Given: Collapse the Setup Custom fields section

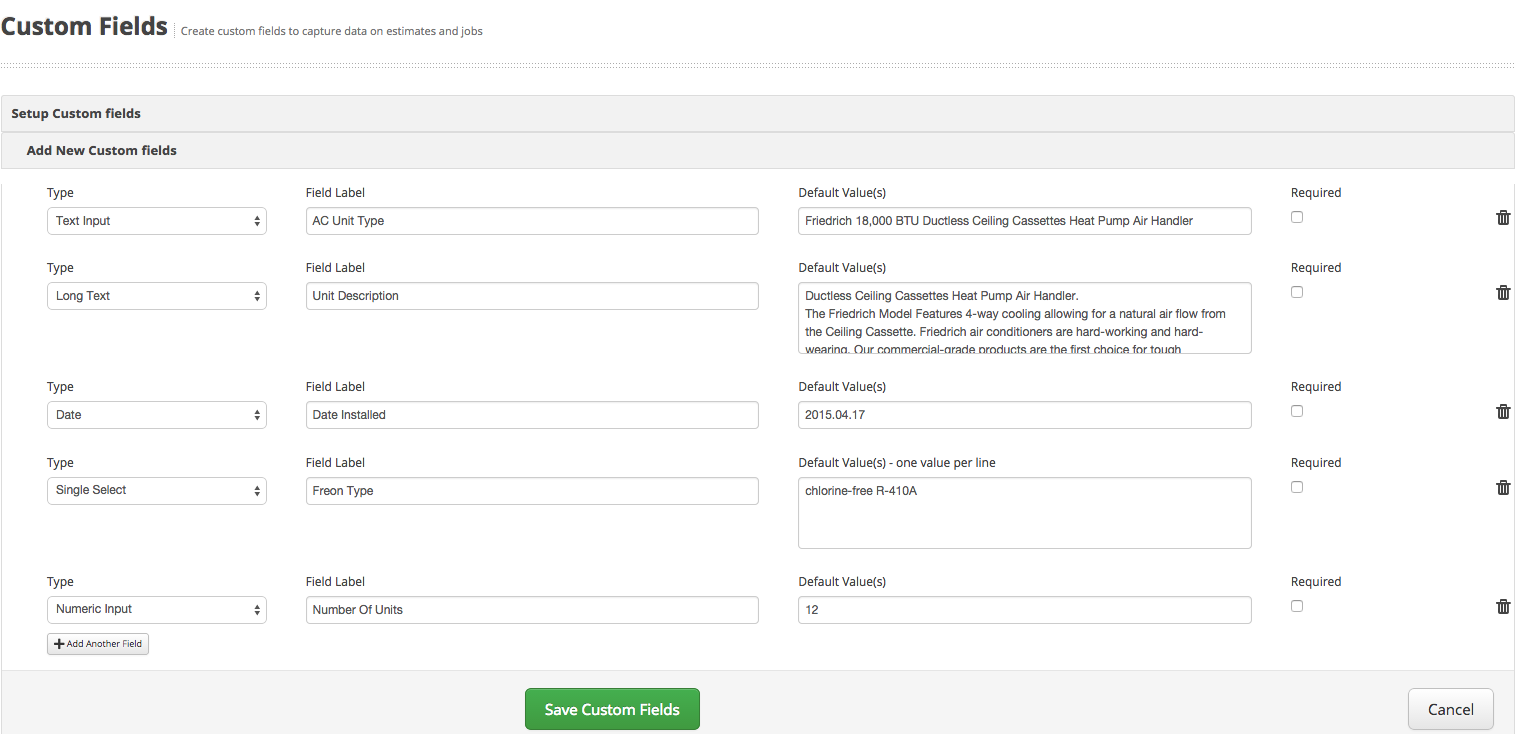Looking at the screenshot, I should pyautogui.click(x=757, y=114).
